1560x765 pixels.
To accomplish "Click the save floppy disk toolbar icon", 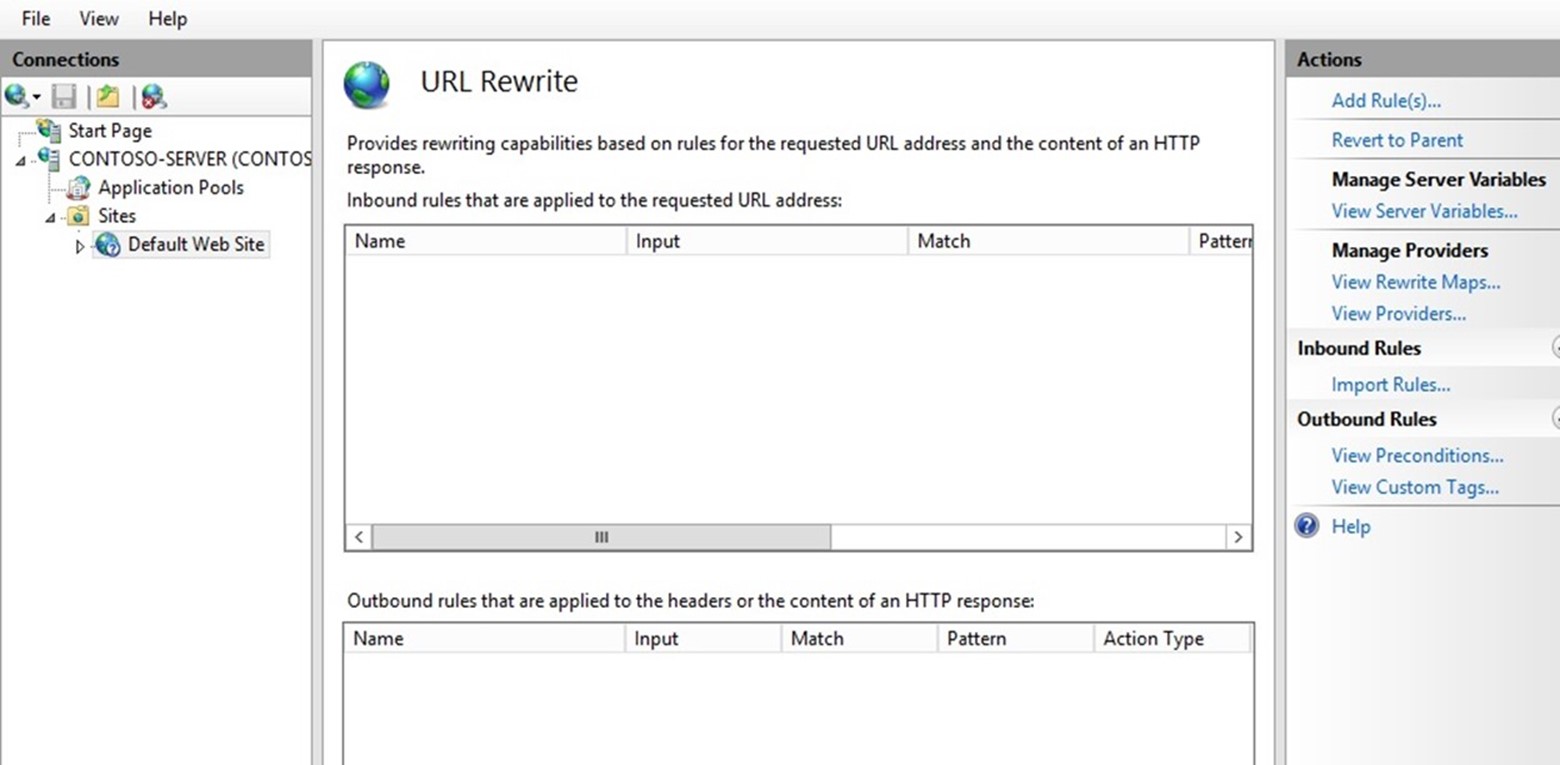I will coord(64,96).
